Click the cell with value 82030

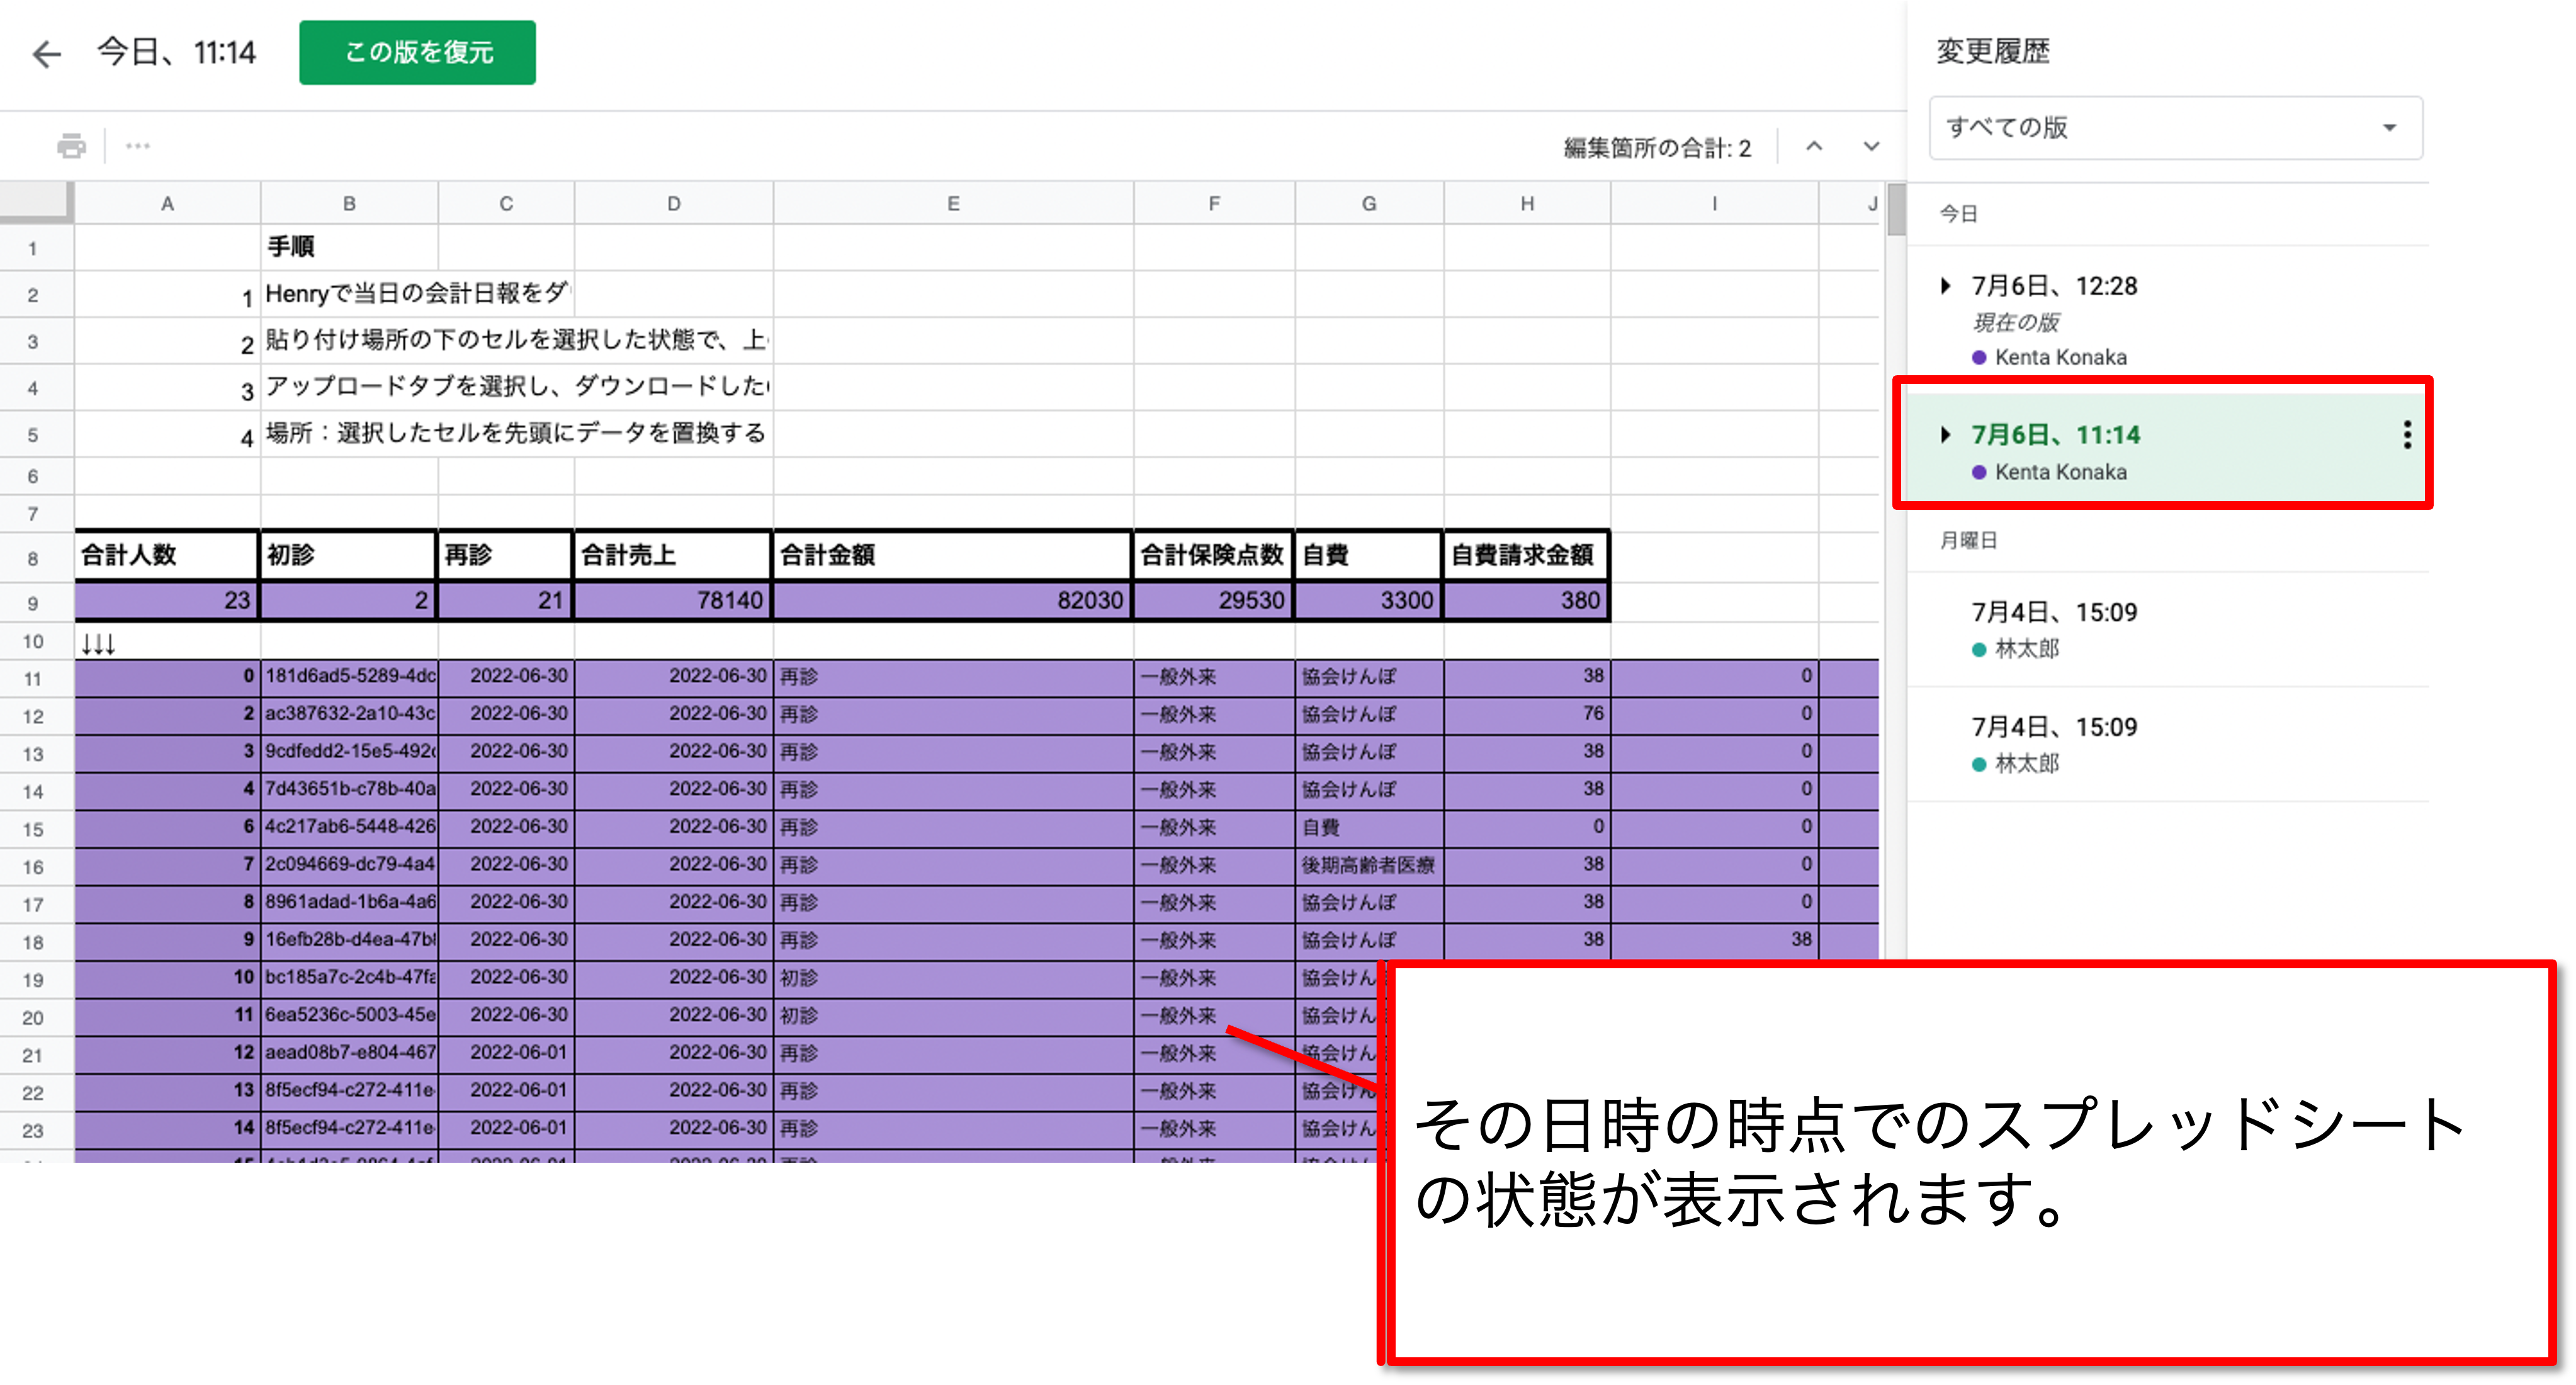(x=953, y=601)
